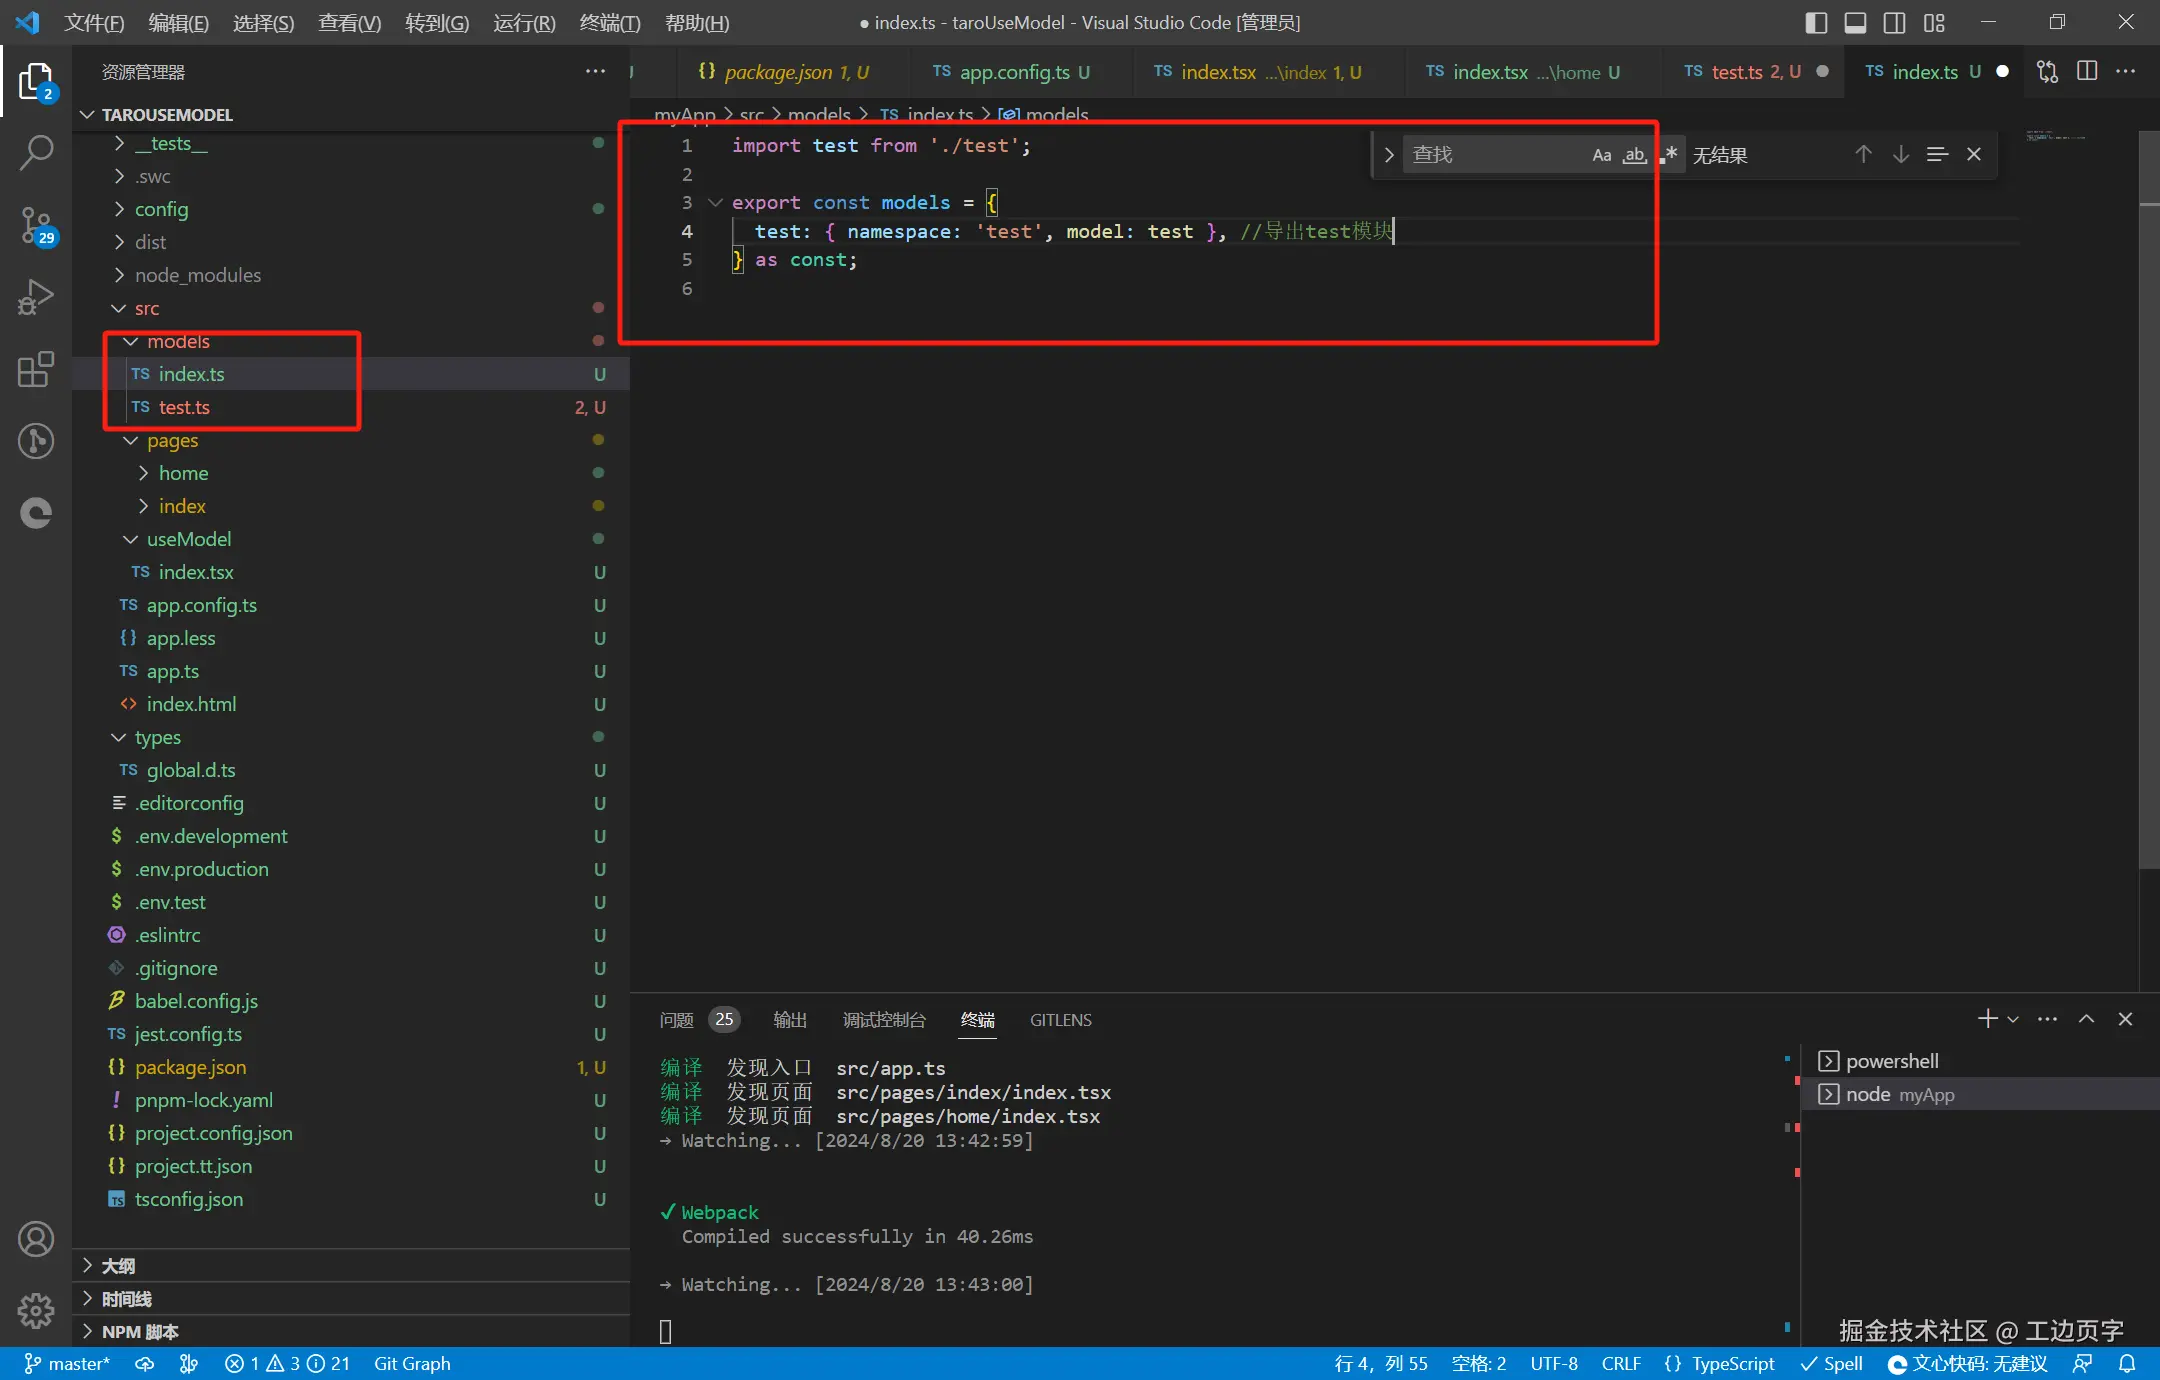
Task: Toggle primary side bar layout button
Action: click(x=1817, y=22)
